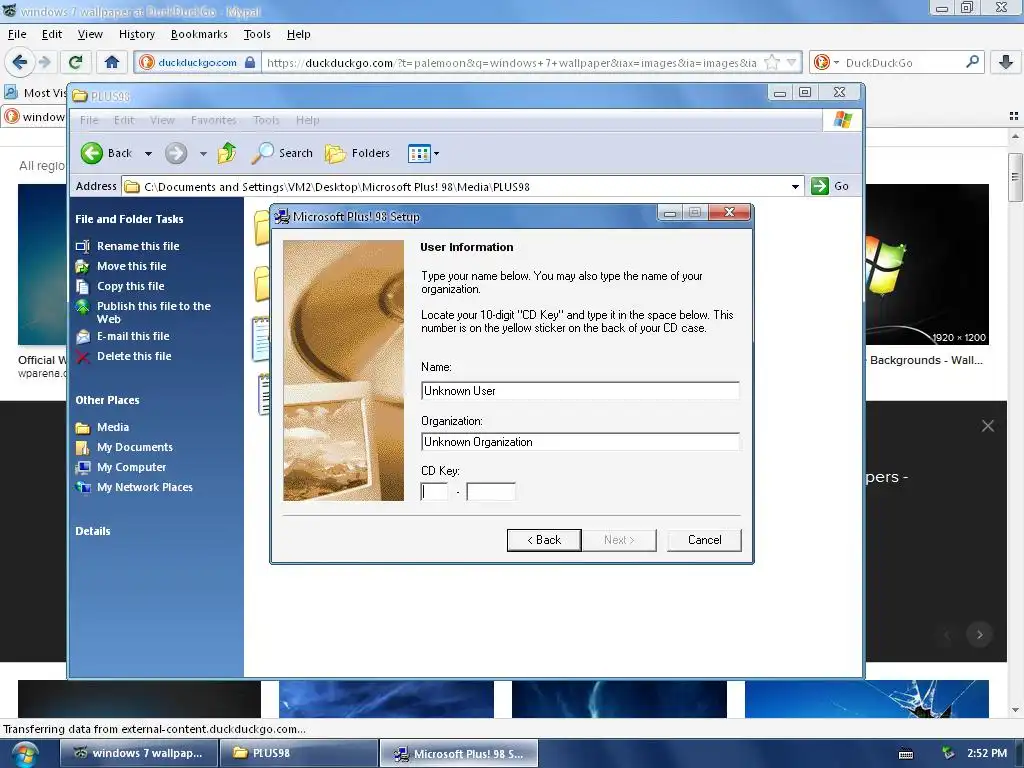Open the browser History menu
The width and height of the screenshot is (1024, 768).
coord(136,34)
